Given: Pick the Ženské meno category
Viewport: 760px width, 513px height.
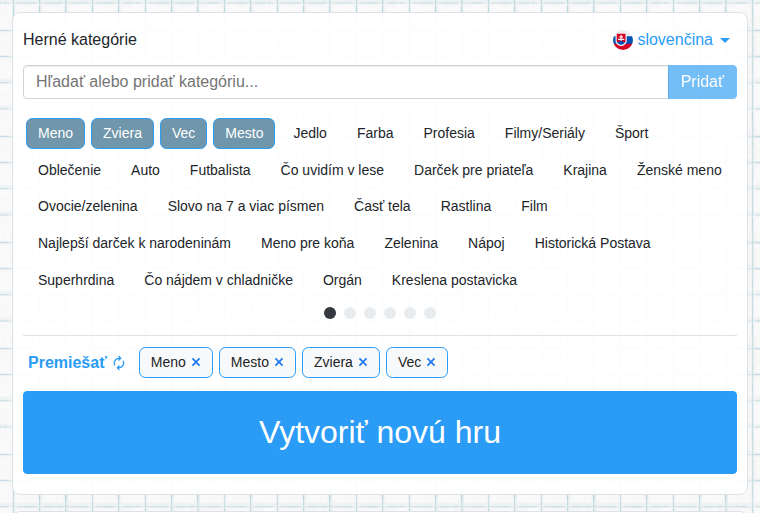Looking at the screenshot, I should click(x=679, y=170).
